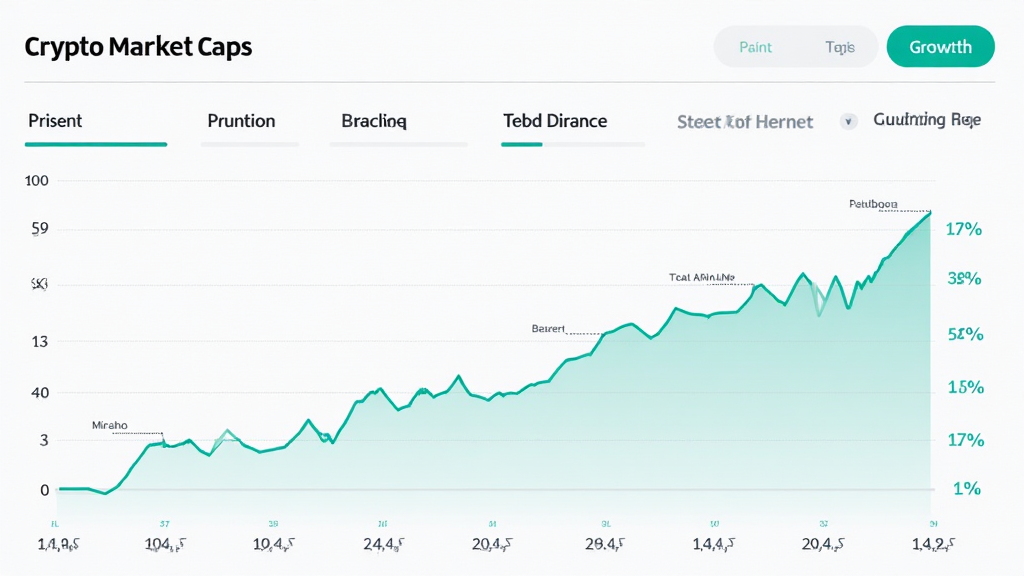
Task: Expand the dropdown arrow beside Guulming Rege
Action: click(x=849, y=122)
